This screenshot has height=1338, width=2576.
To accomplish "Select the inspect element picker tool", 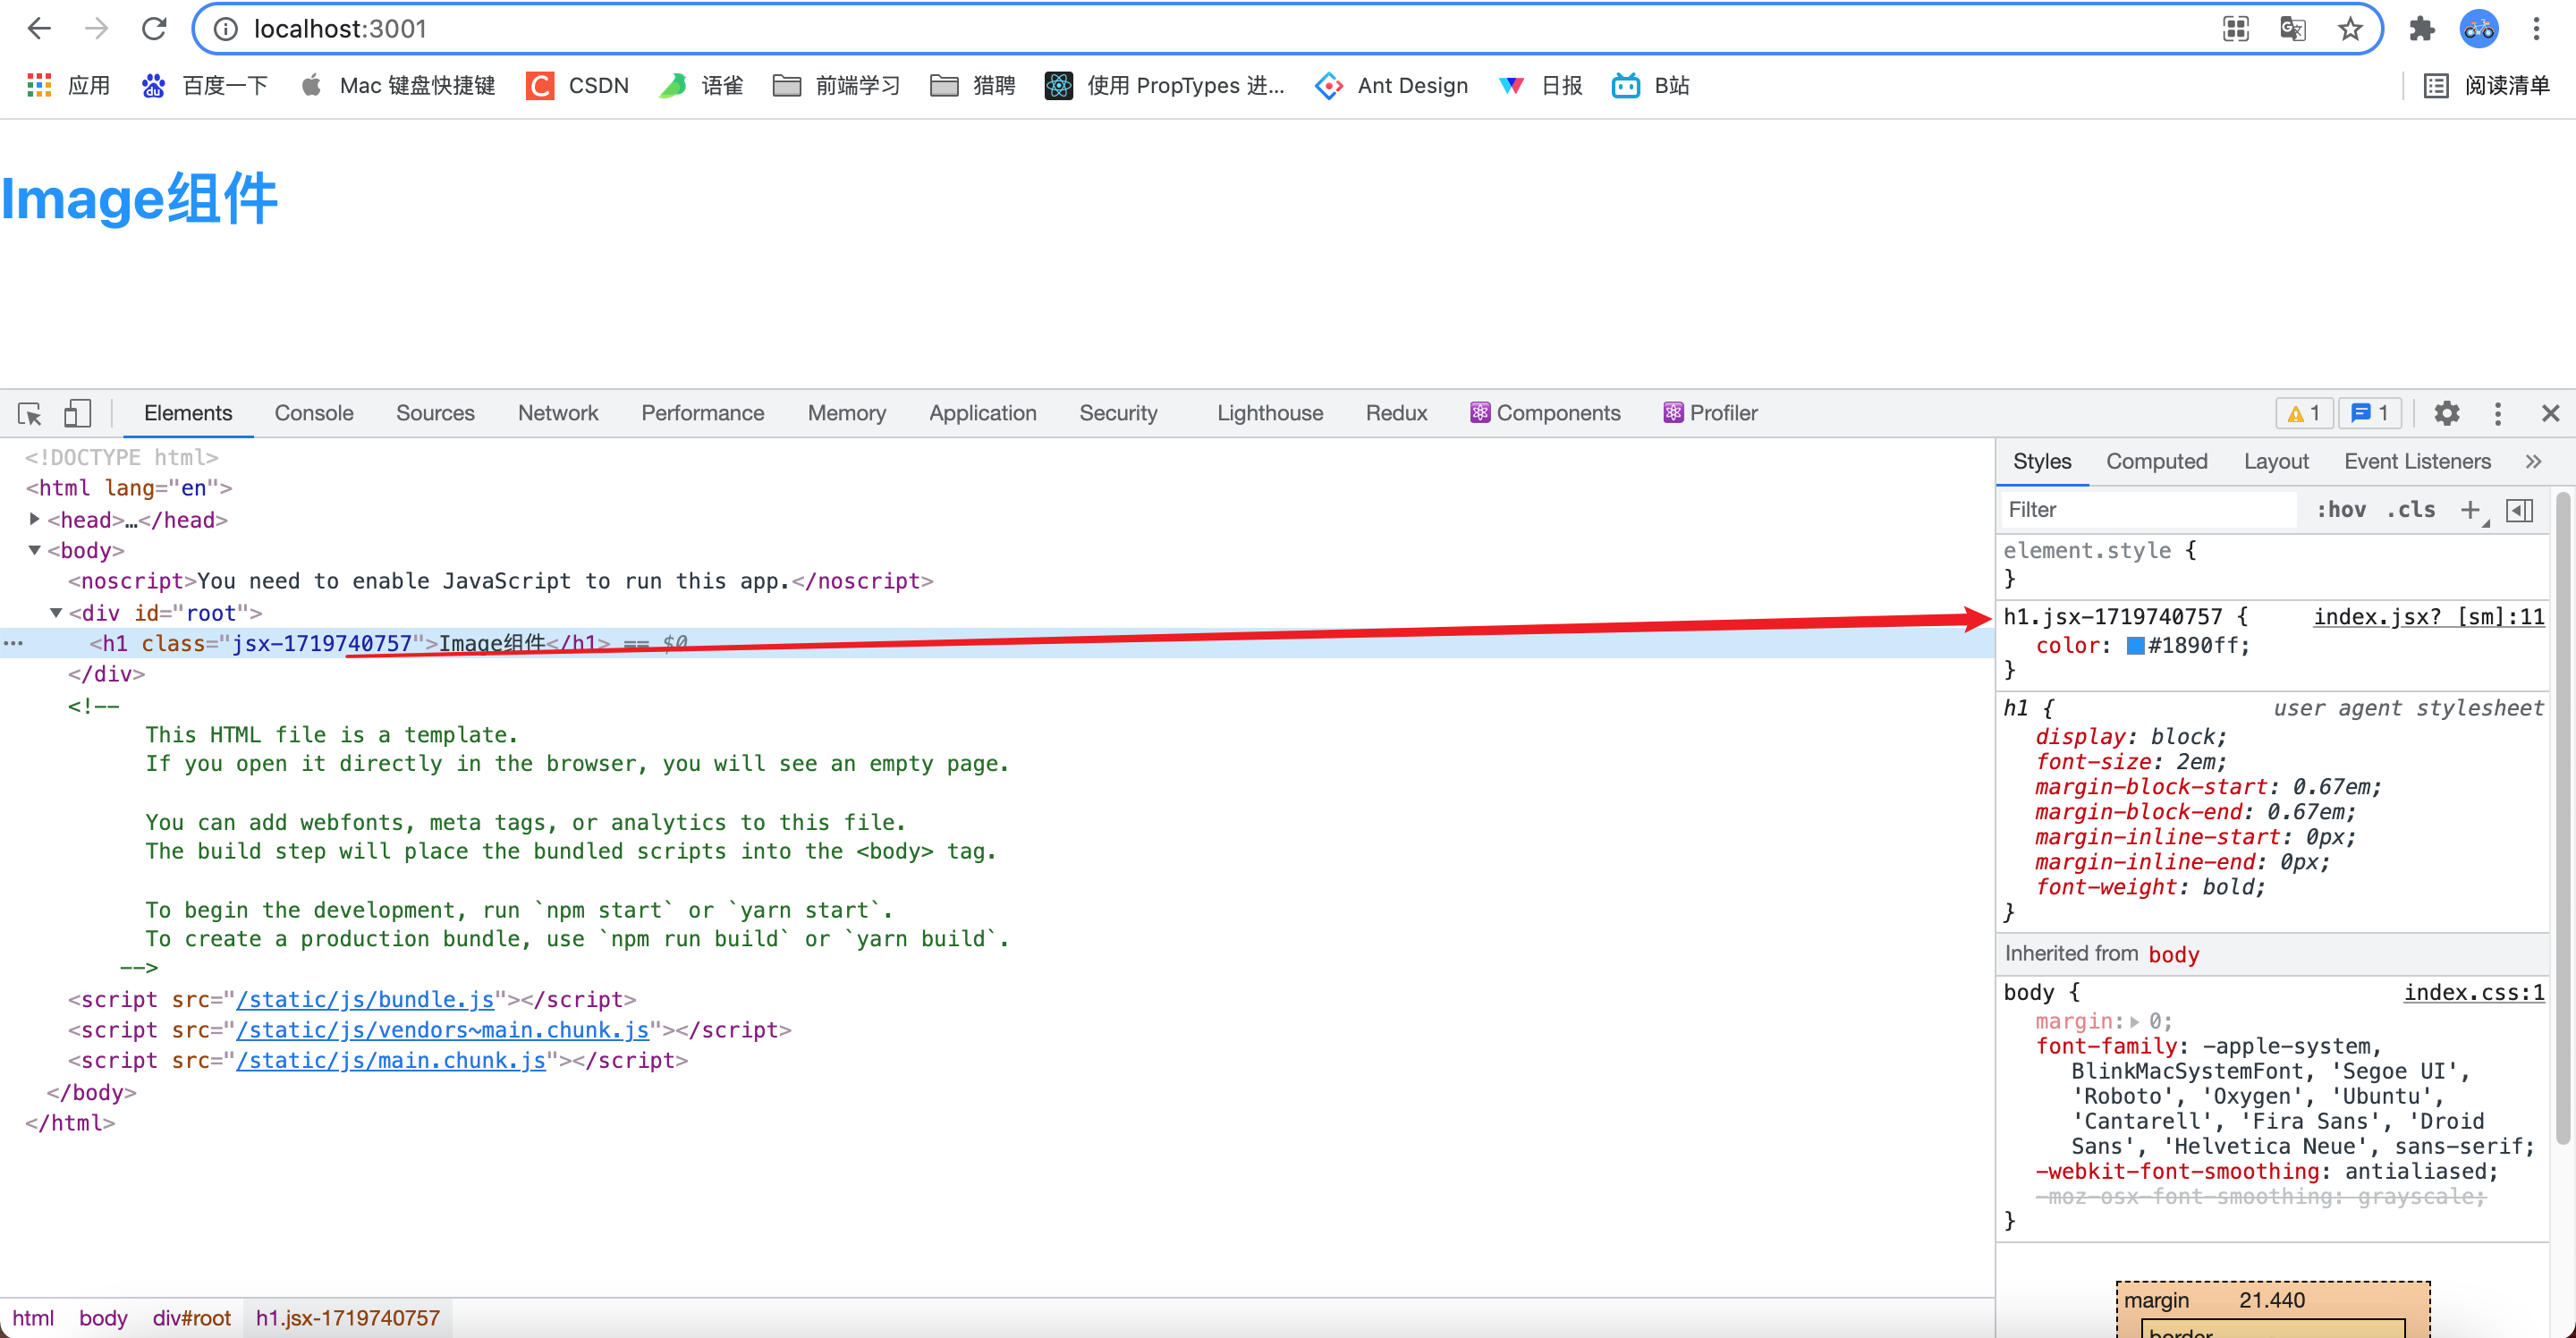I will point(29,413).
